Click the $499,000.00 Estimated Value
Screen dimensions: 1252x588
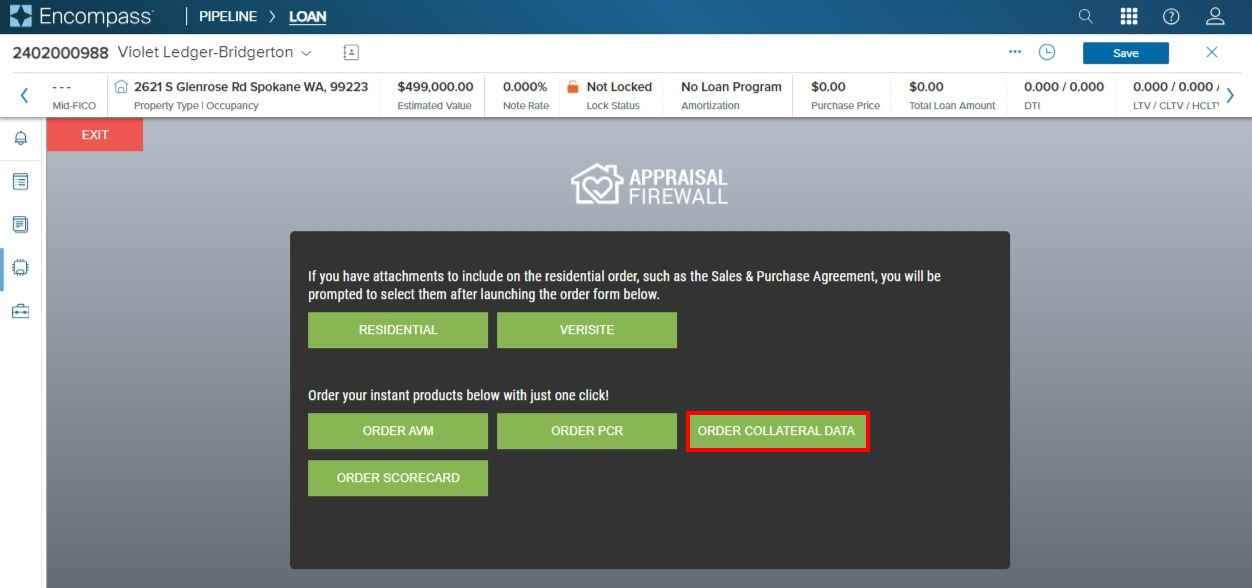[x=435, y=87]
